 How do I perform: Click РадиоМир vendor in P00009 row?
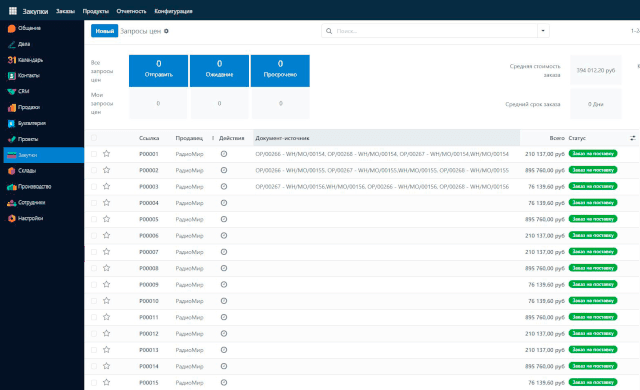click(x=189, y=285)
